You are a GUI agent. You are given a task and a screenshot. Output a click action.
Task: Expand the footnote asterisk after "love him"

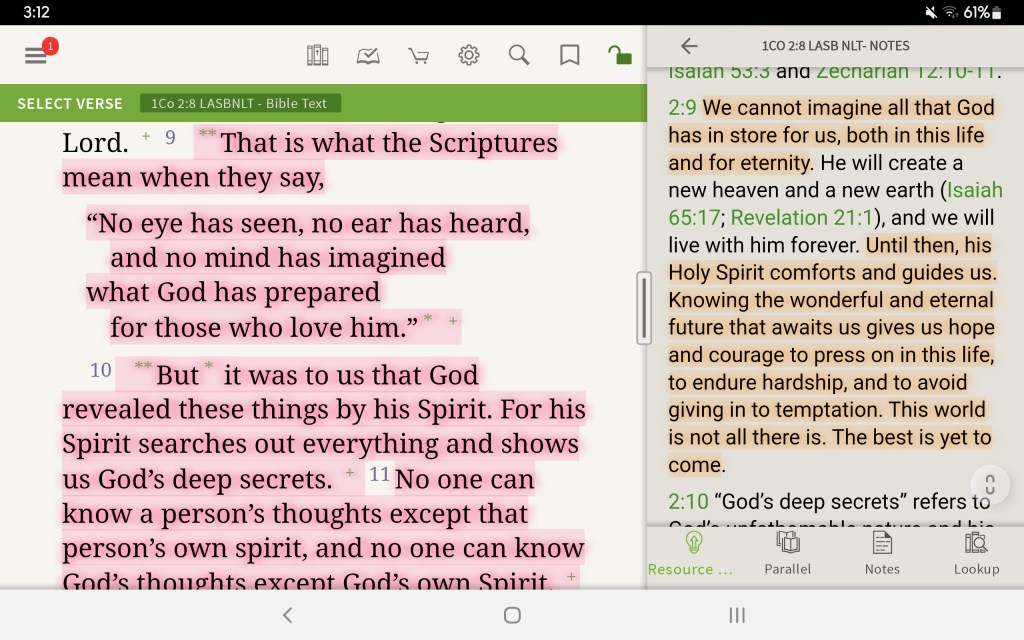(x=428, y=318)
